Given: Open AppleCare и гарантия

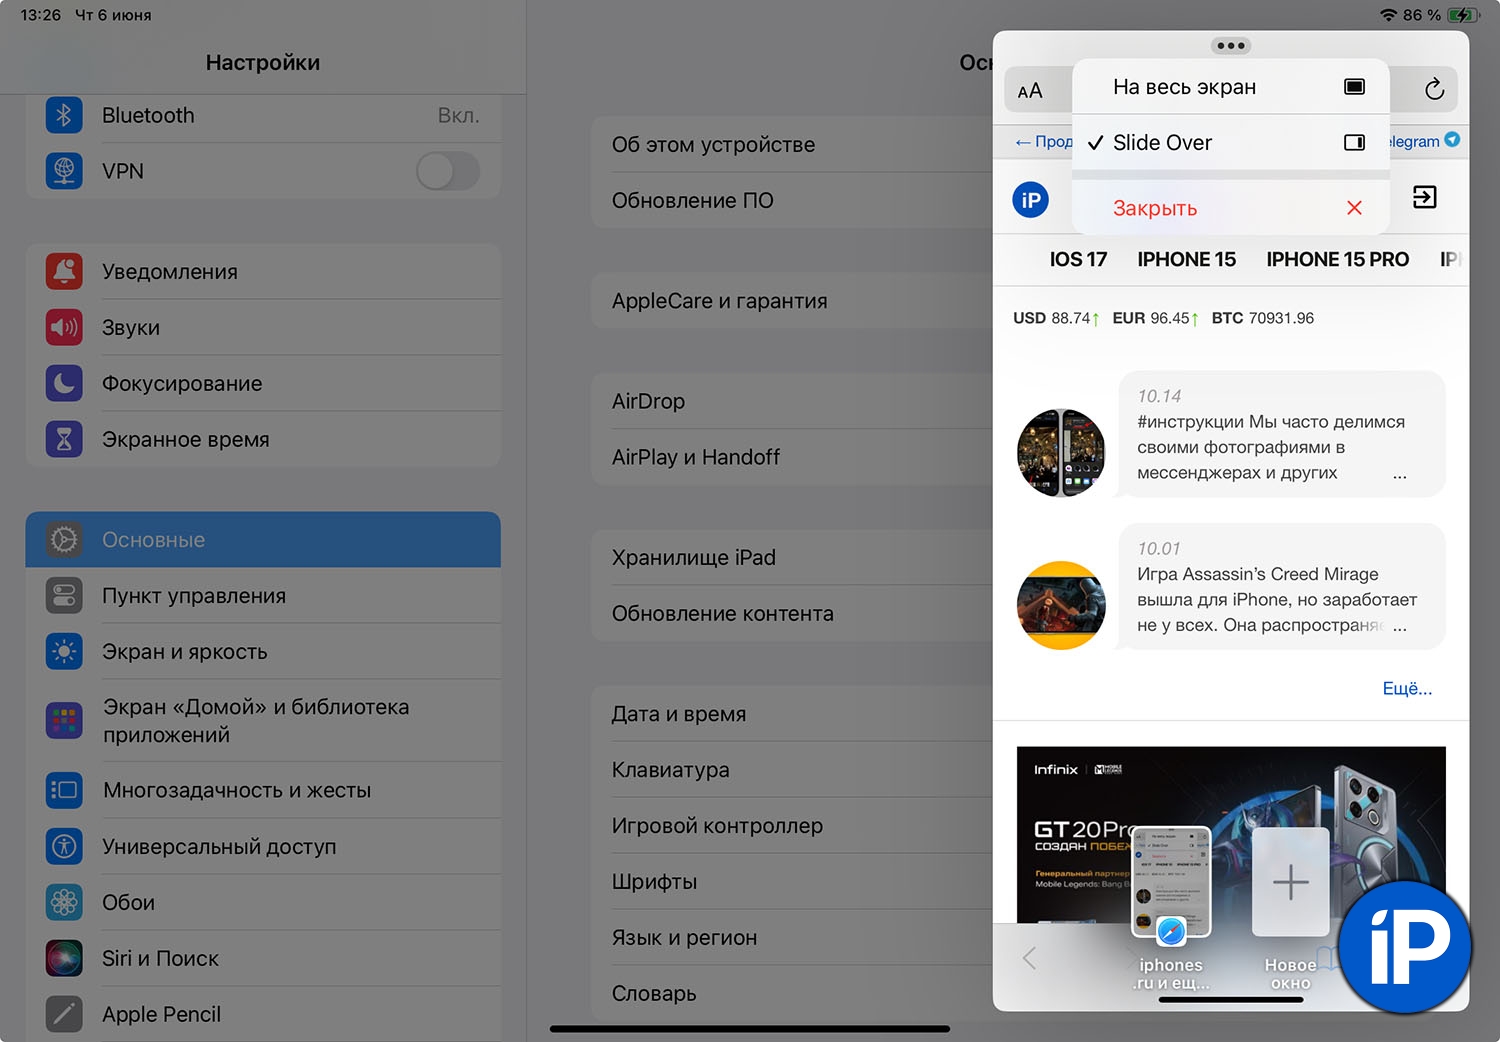Looking at the screenshot, I should [x=792, y=301].
